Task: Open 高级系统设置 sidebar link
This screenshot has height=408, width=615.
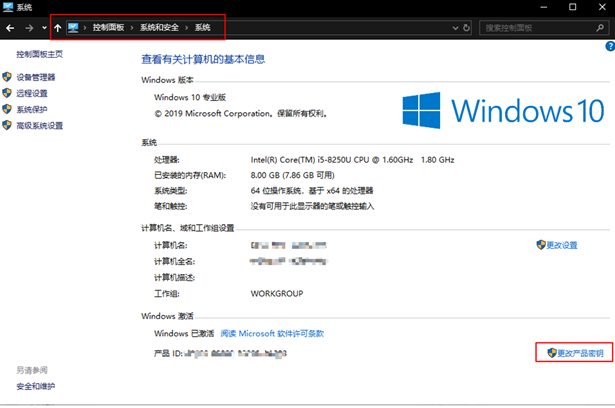Action: [x=40, y=126]
